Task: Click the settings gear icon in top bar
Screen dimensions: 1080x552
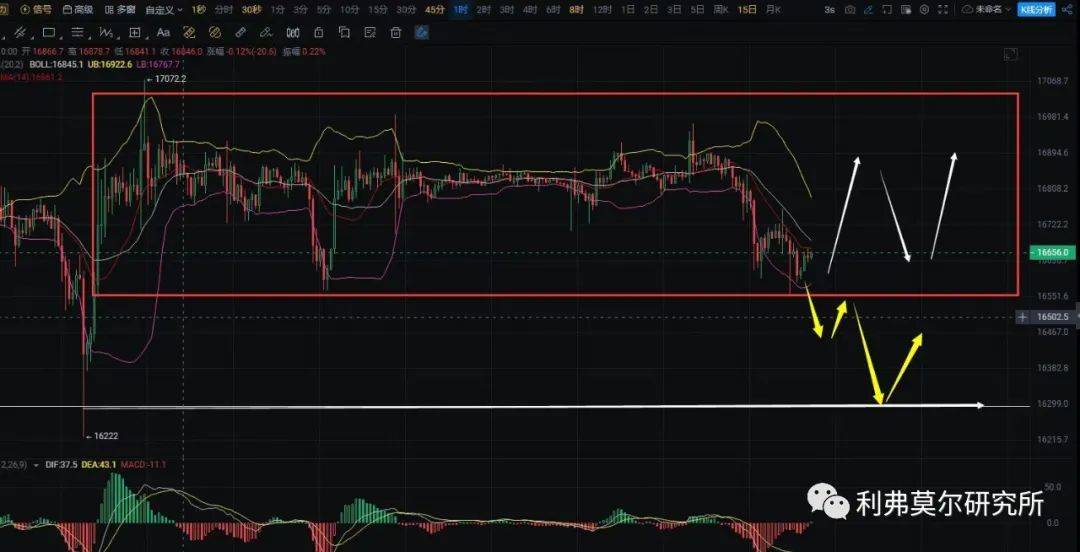Action: pos(923,10)
